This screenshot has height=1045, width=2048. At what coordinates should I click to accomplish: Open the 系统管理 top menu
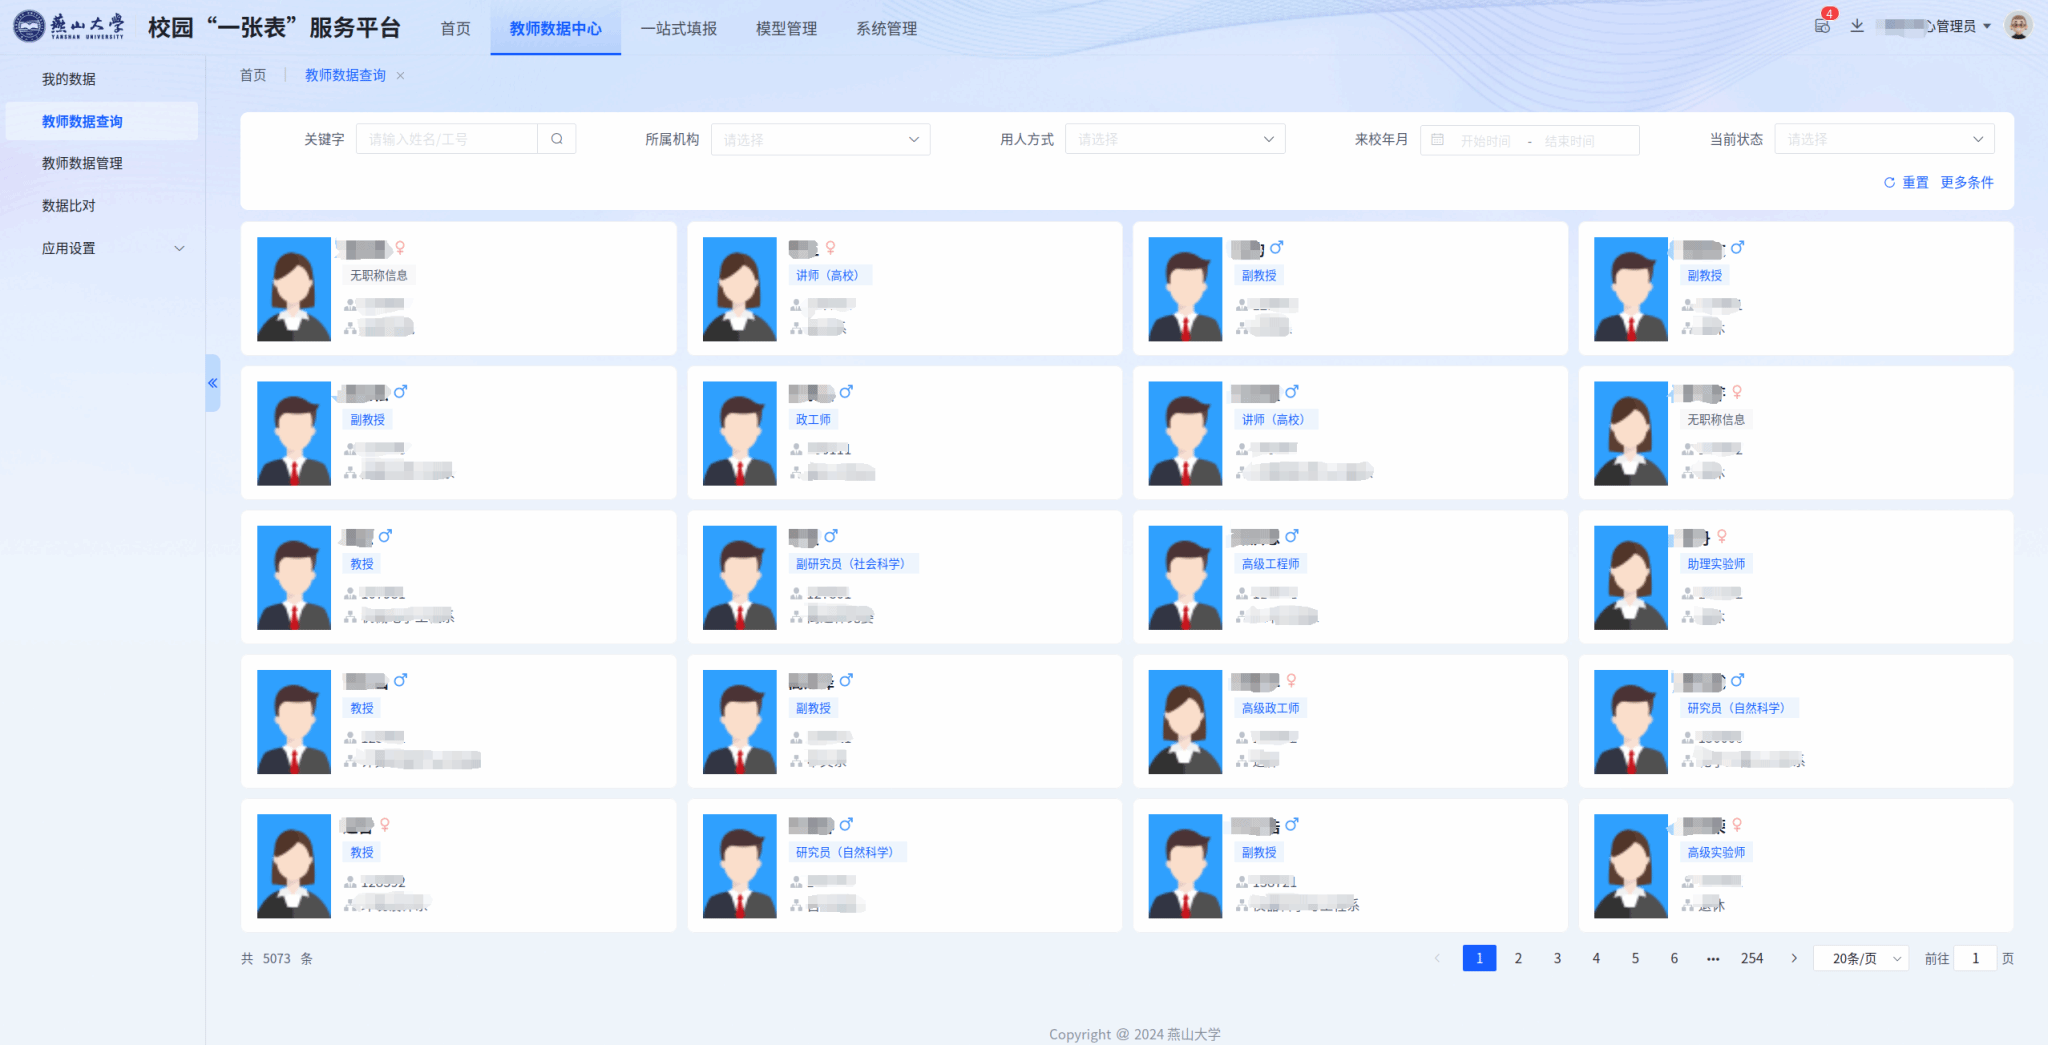(886, 28)
